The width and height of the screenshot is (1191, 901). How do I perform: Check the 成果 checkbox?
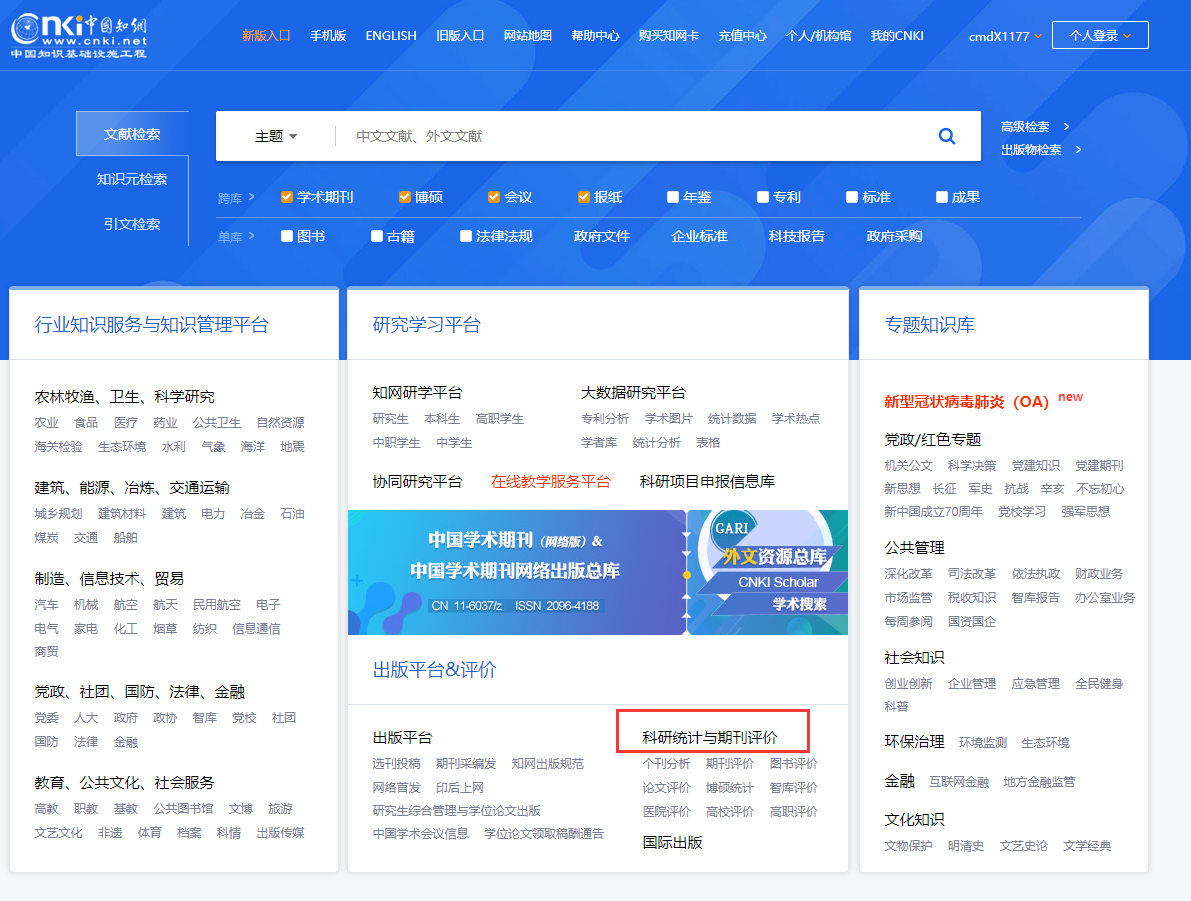tap(942, 197)
